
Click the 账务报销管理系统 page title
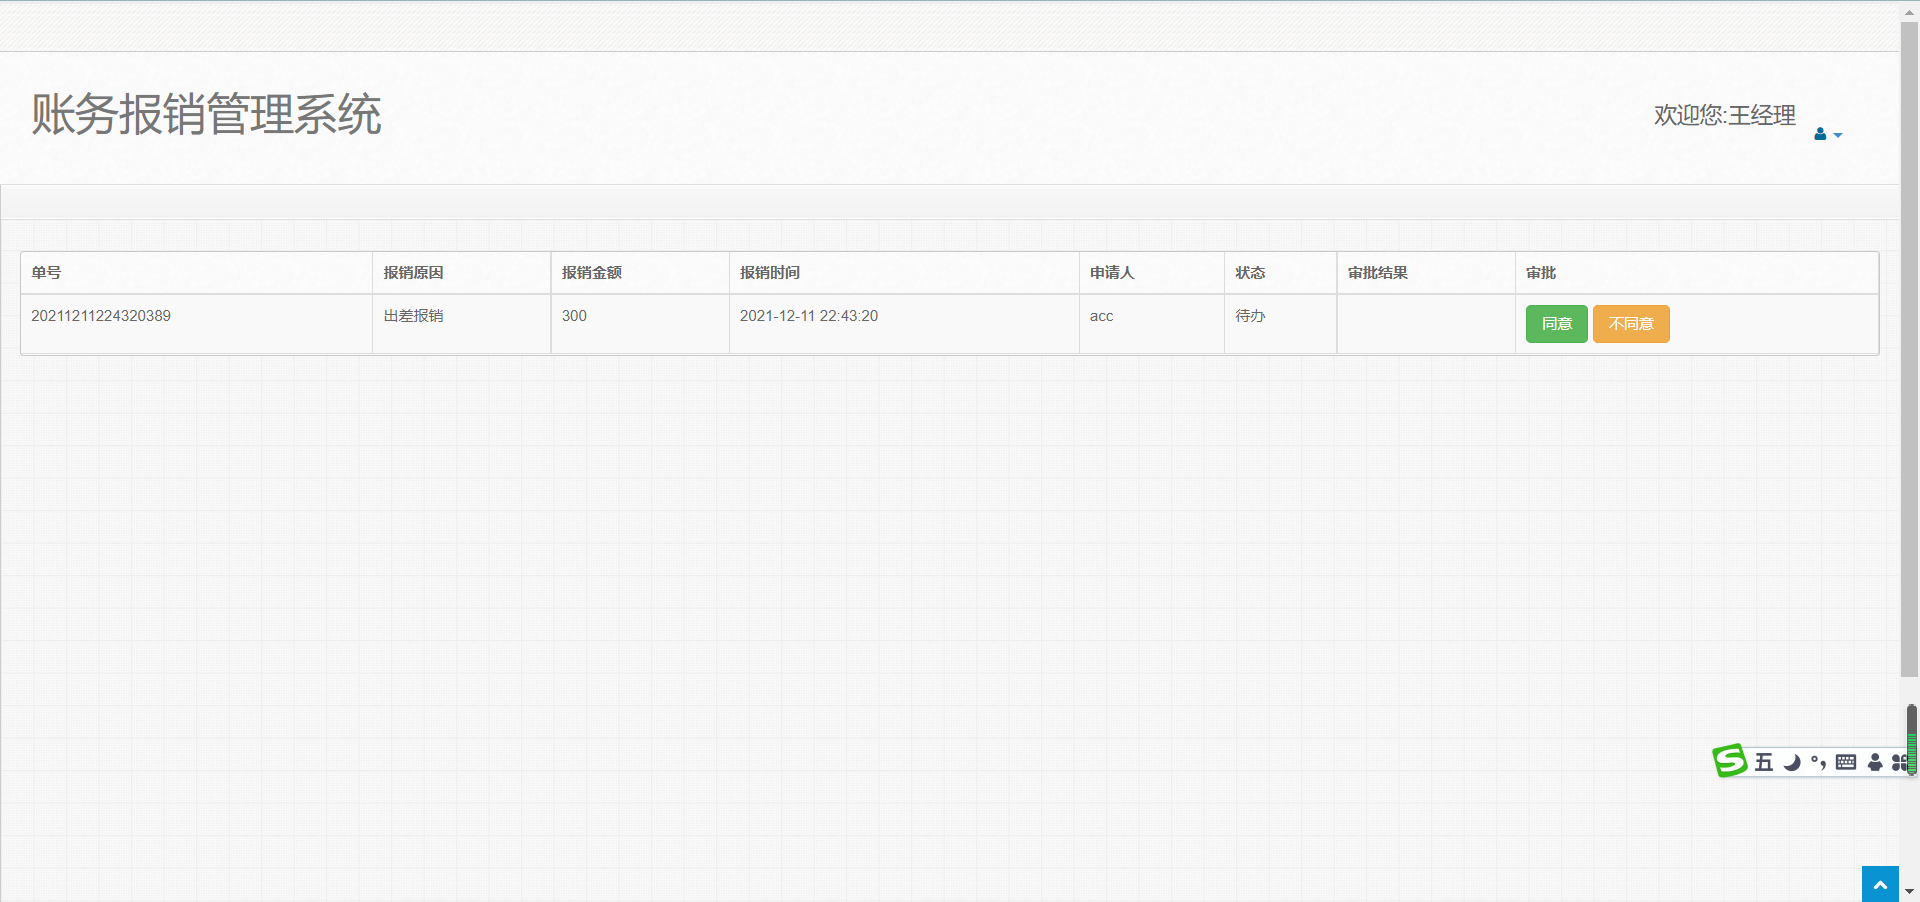(206, 114)
